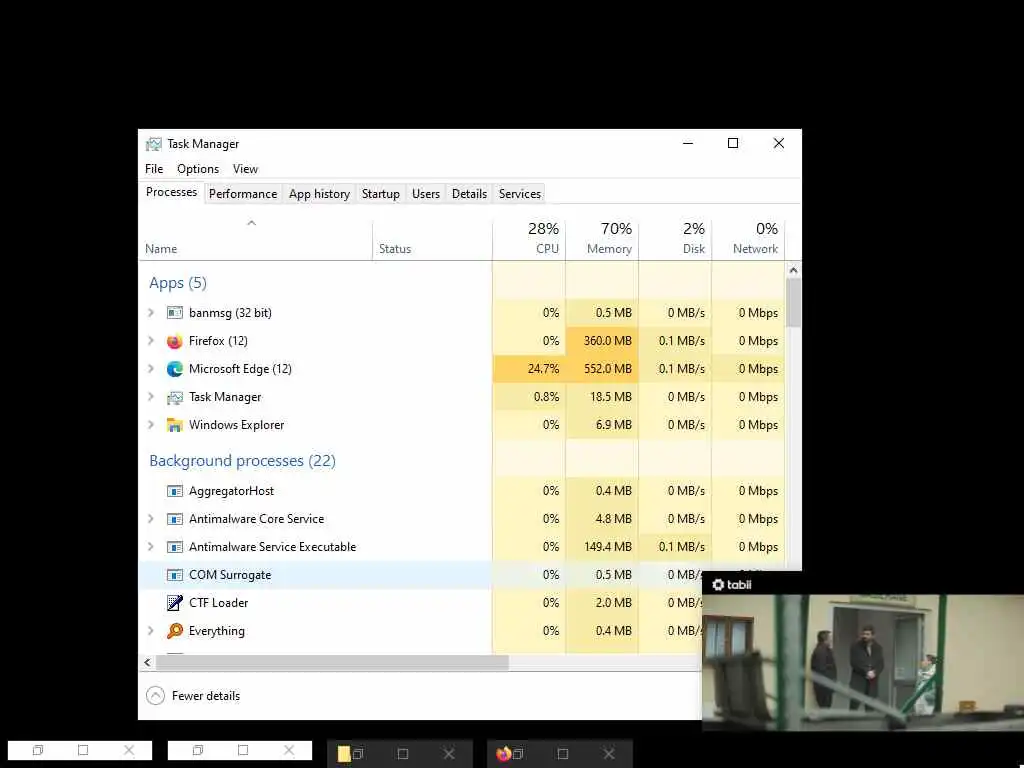Select the banmsg (32 bit) app icon
Image resolution: width=1024 pixels, height=768 pixels.
point(174,313)
